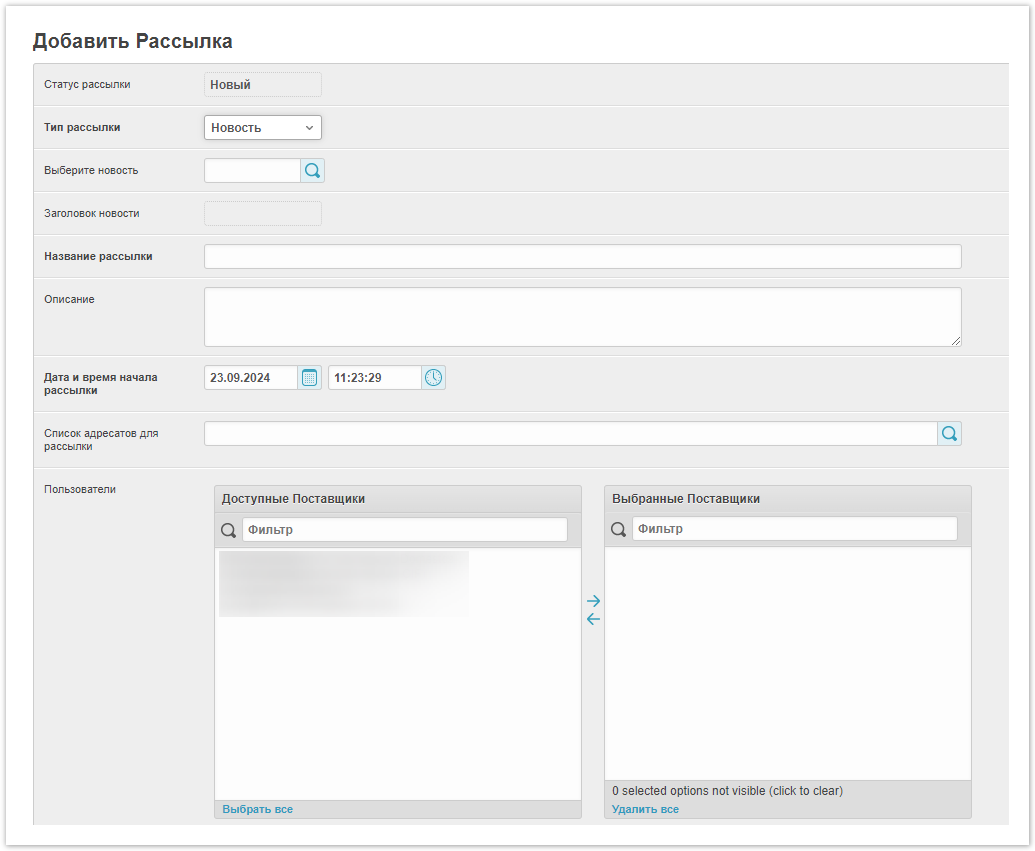Image resolution: width=1035 pixels, height=851 pixels.
Task: Click the Список адресатов для рассылки field
Action: pos(570,434)
